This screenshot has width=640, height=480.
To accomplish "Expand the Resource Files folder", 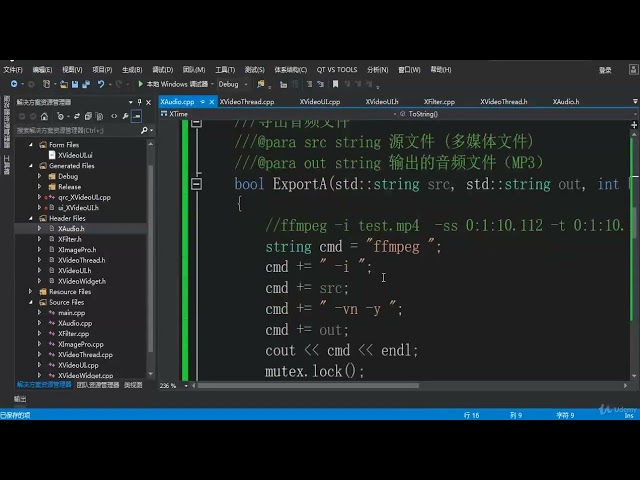I will coord(31,291).
